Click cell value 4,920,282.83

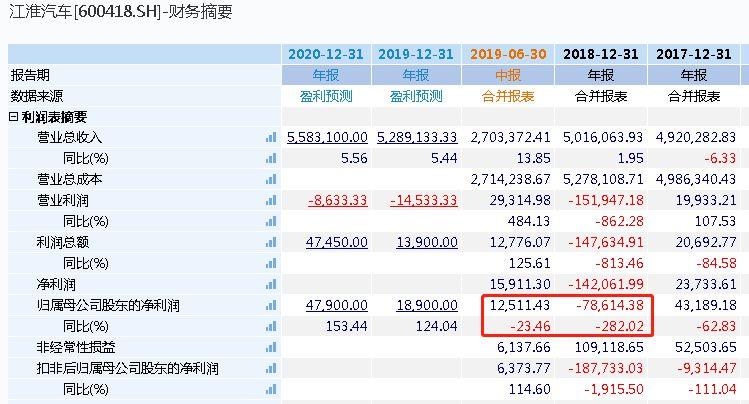click(x=696, y=138)
